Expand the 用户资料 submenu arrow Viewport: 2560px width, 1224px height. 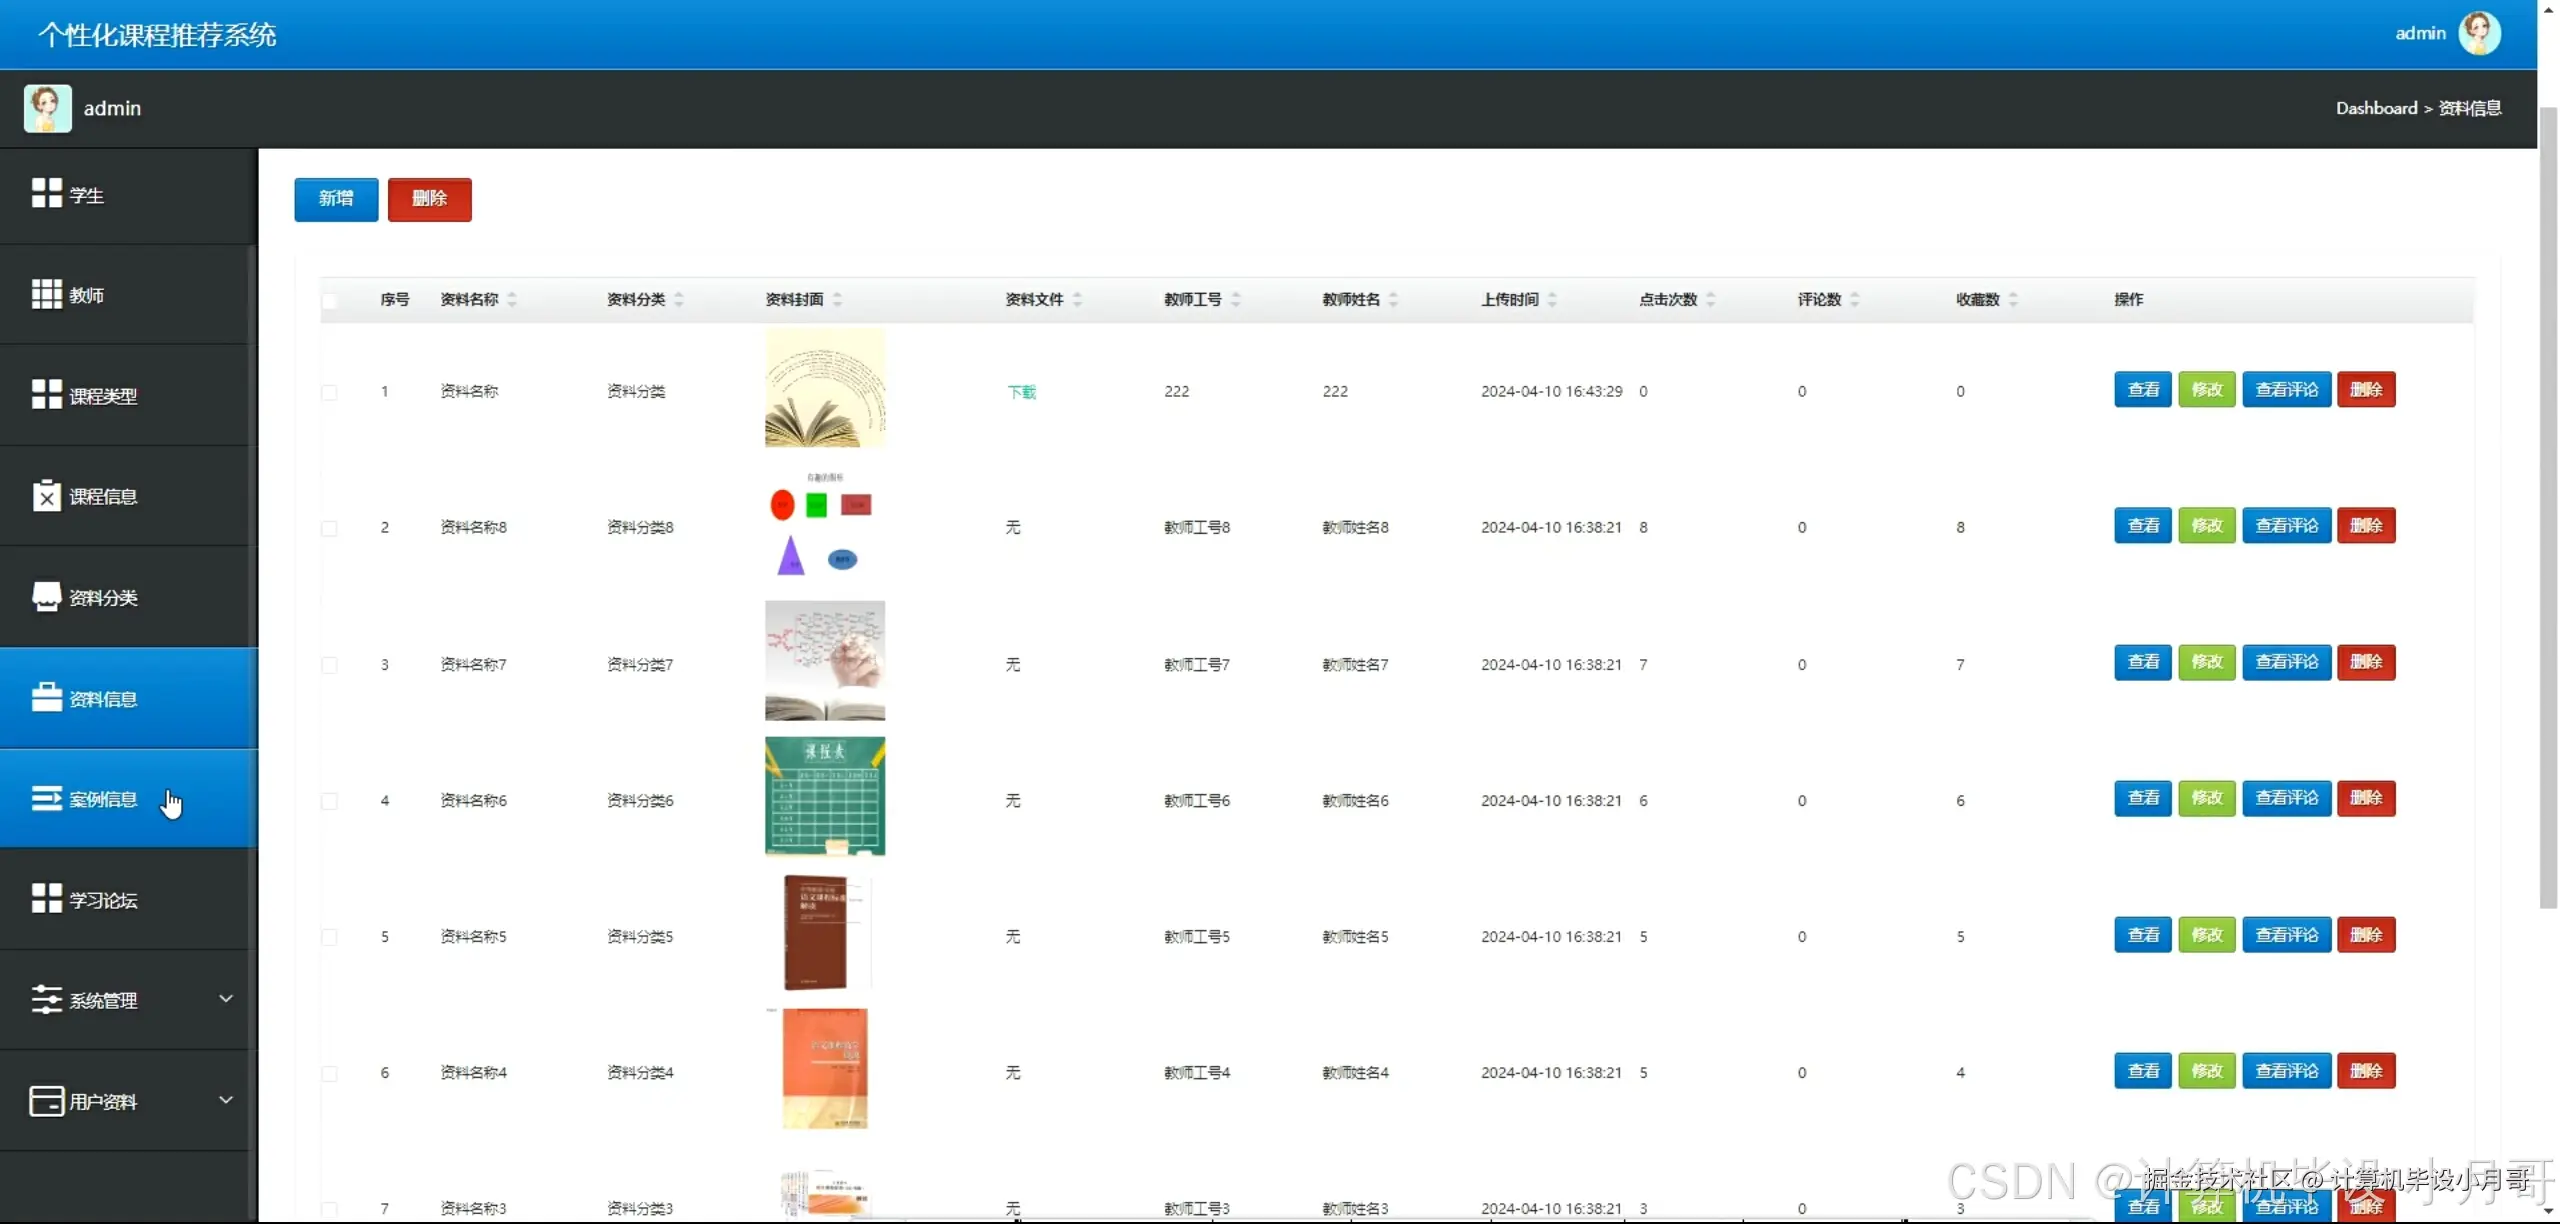point(226,1099)
